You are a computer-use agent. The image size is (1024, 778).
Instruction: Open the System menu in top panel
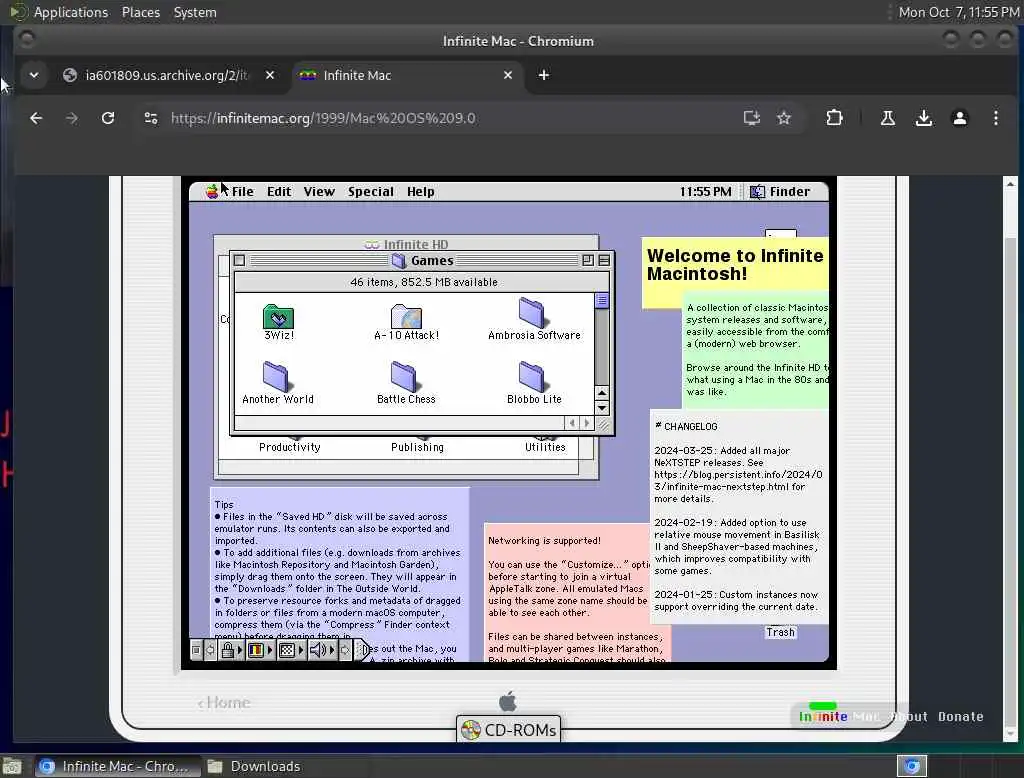pyautogui.click(x=195, y=12)
